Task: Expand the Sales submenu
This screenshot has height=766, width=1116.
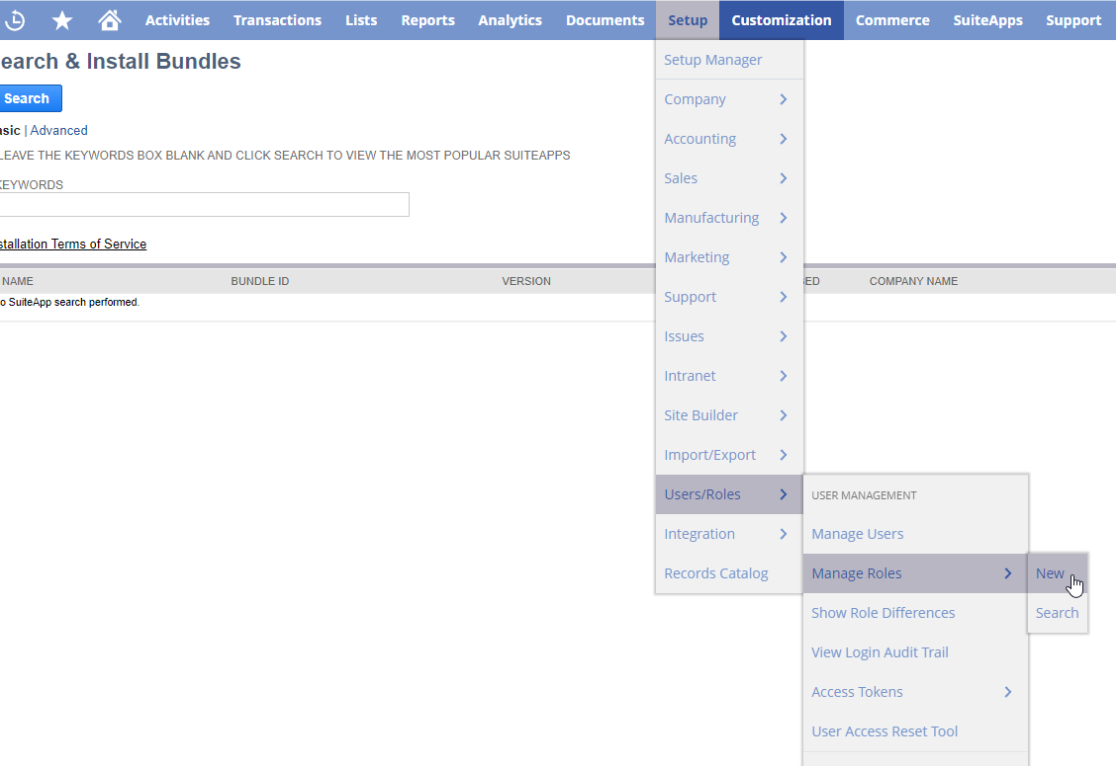Action: coord(730,178)
